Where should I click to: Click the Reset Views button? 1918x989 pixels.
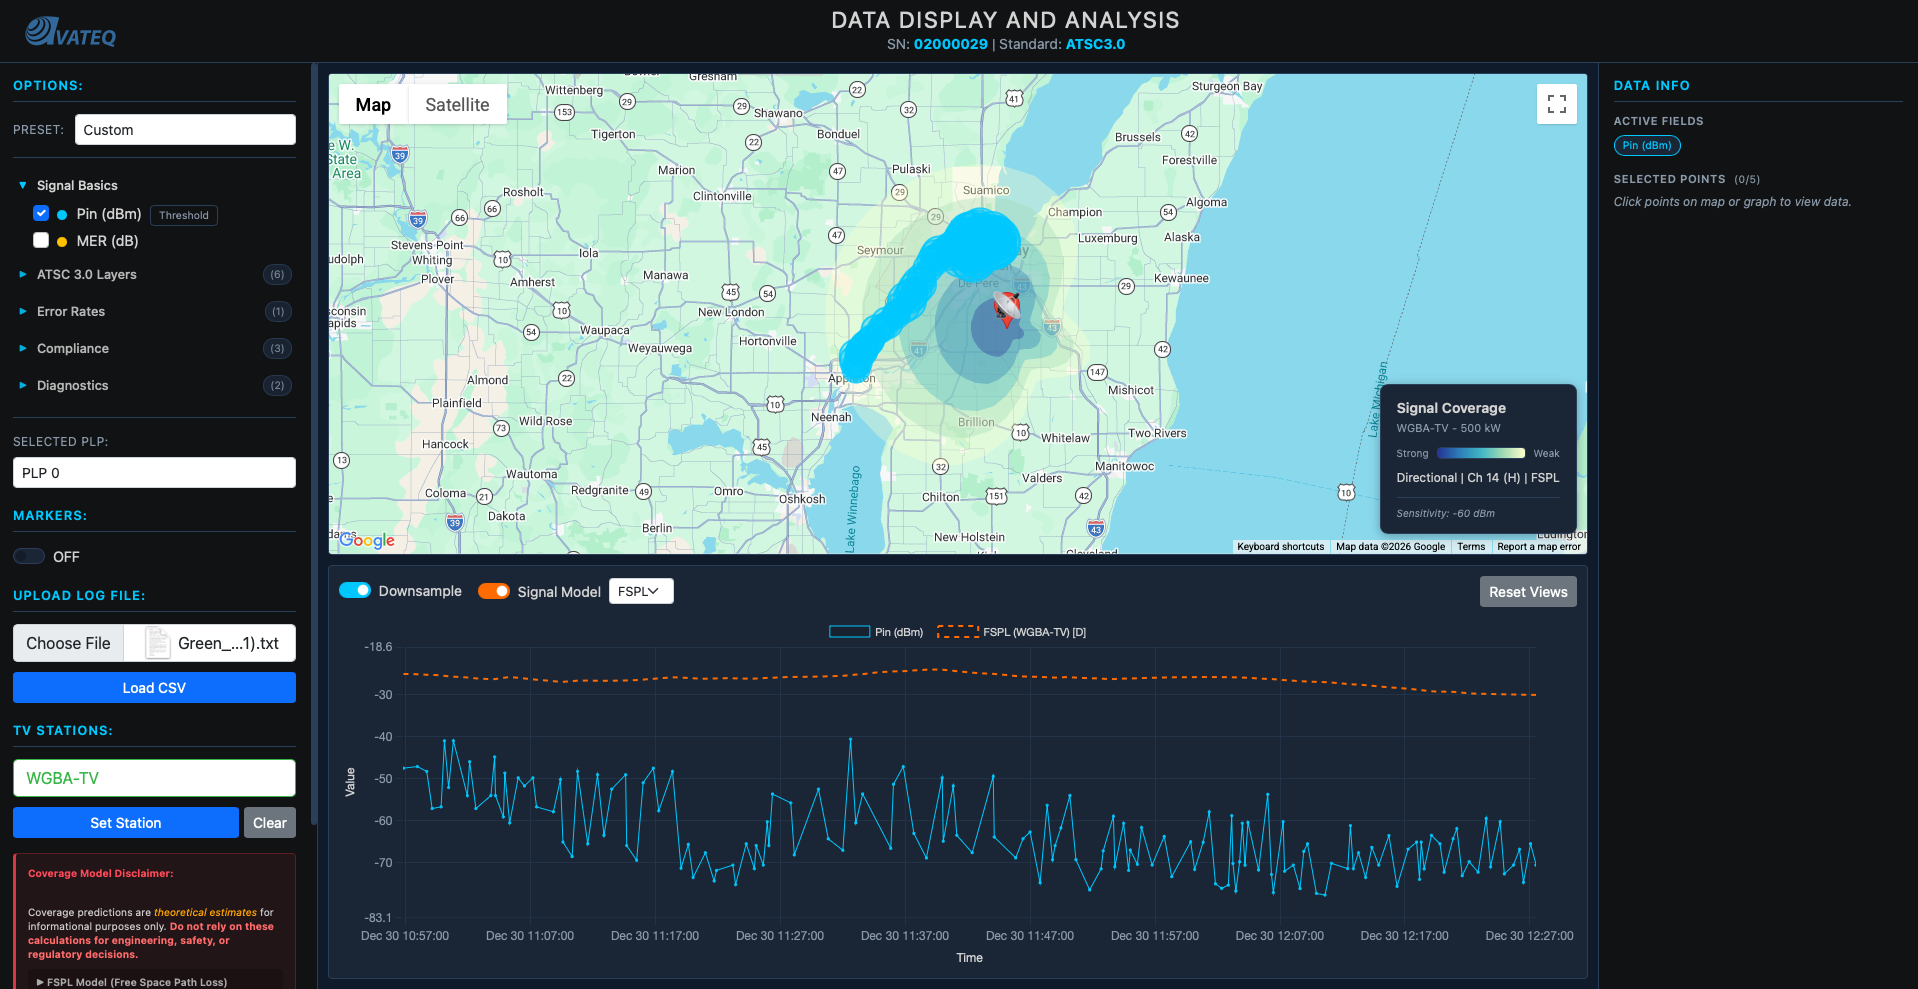[x=1527, y=592]
